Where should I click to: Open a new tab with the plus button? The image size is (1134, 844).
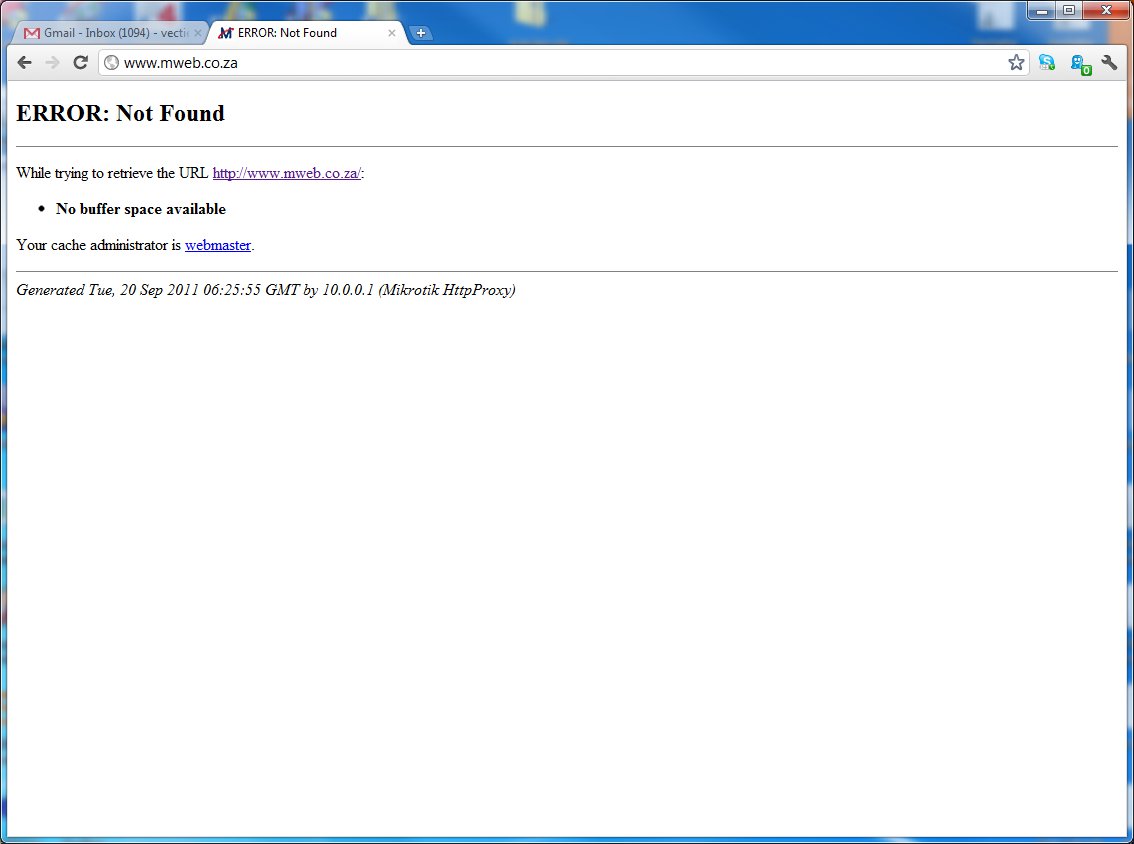(421, 32)
